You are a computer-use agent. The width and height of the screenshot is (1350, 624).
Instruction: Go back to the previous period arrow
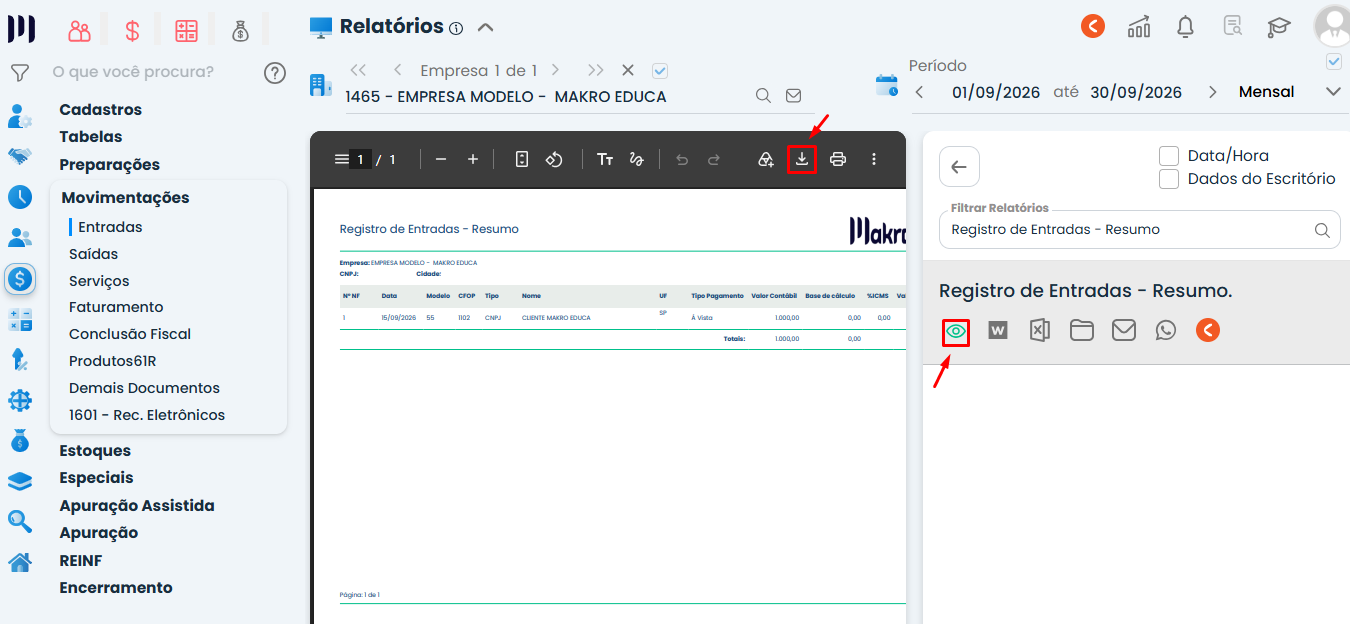click(x=919, y=92)
